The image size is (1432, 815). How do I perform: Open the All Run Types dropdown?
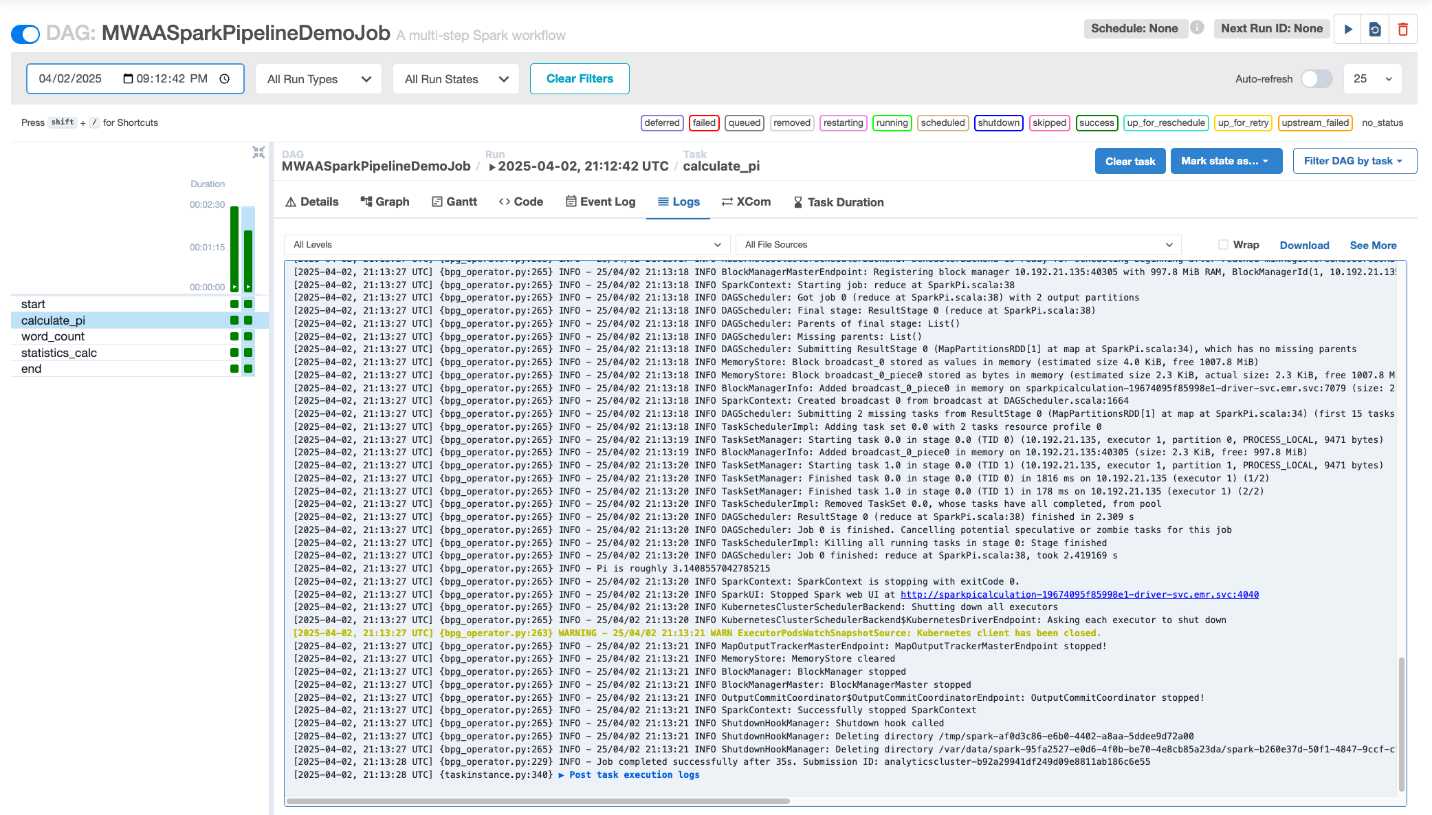point(318,78)
